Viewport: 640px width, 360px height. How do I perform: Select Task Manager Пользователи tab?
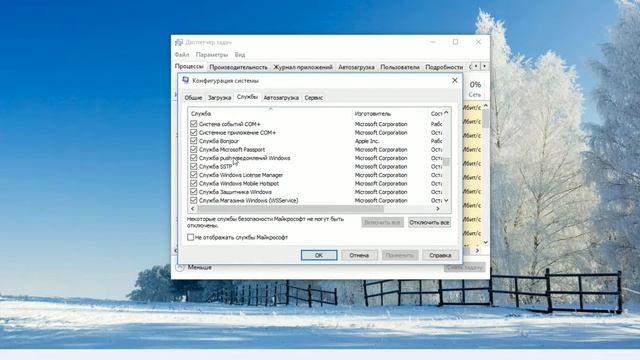(400, 67)
